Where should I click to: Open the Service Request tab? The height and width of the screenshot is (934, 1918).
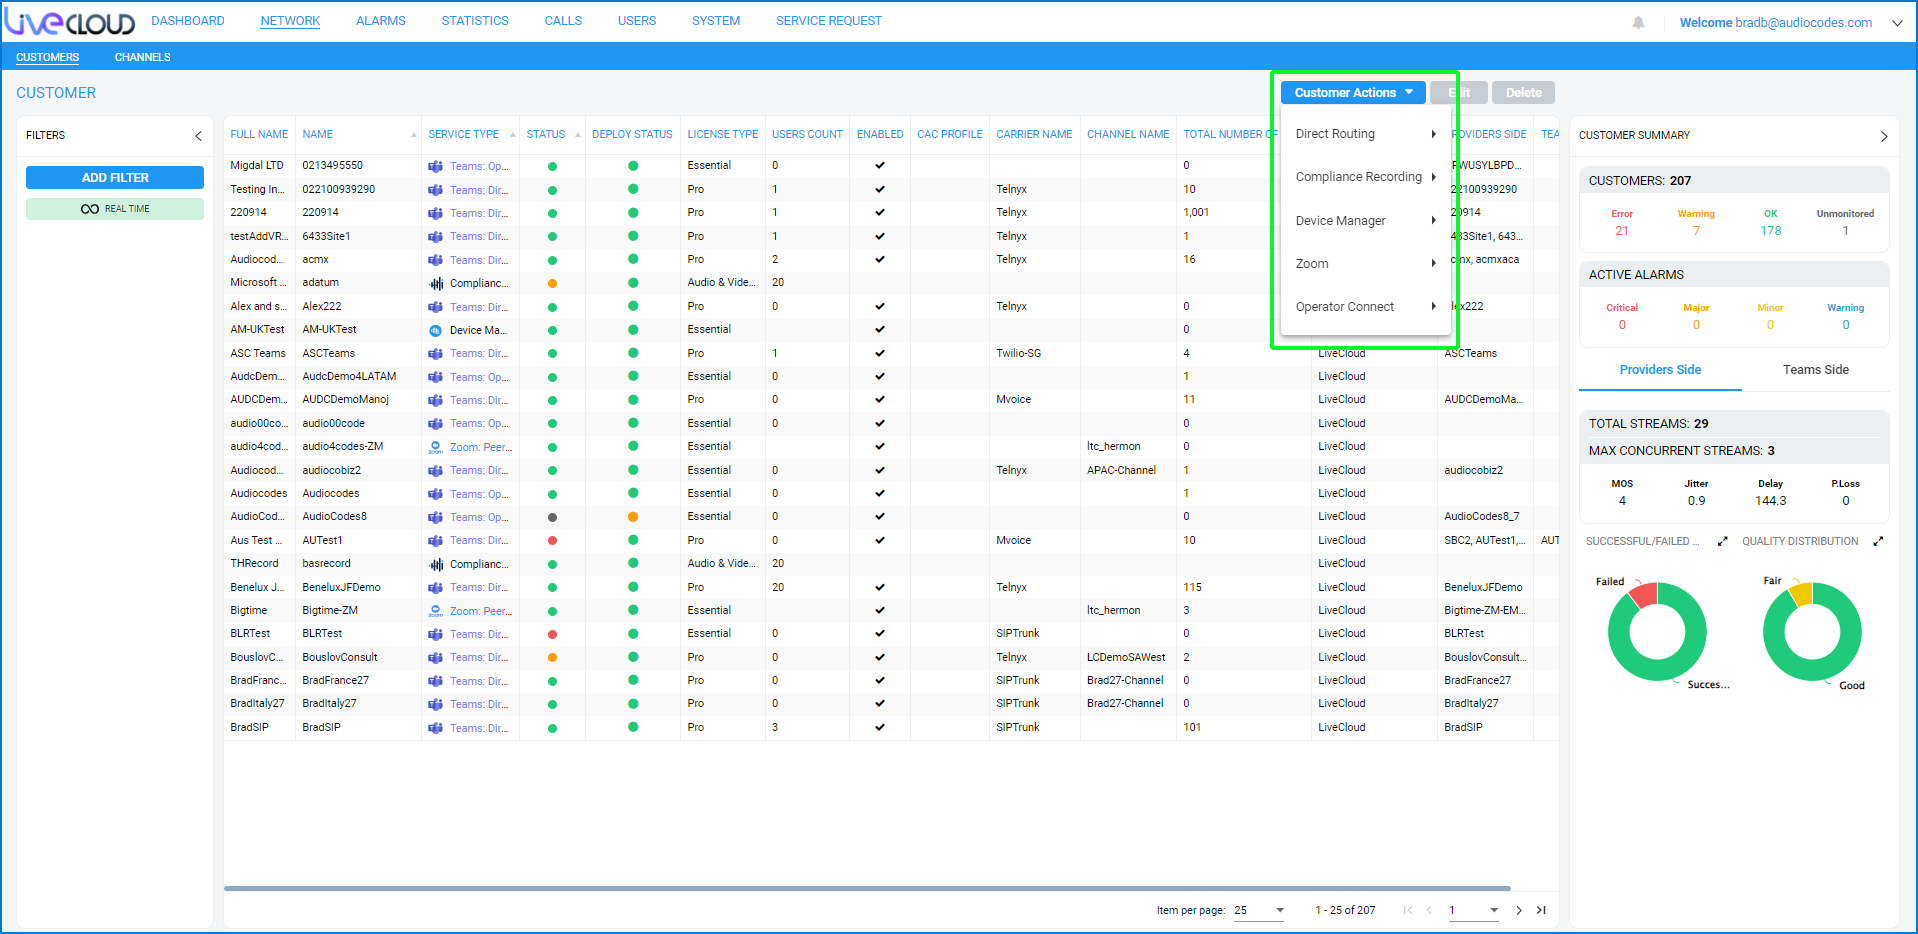829,21
